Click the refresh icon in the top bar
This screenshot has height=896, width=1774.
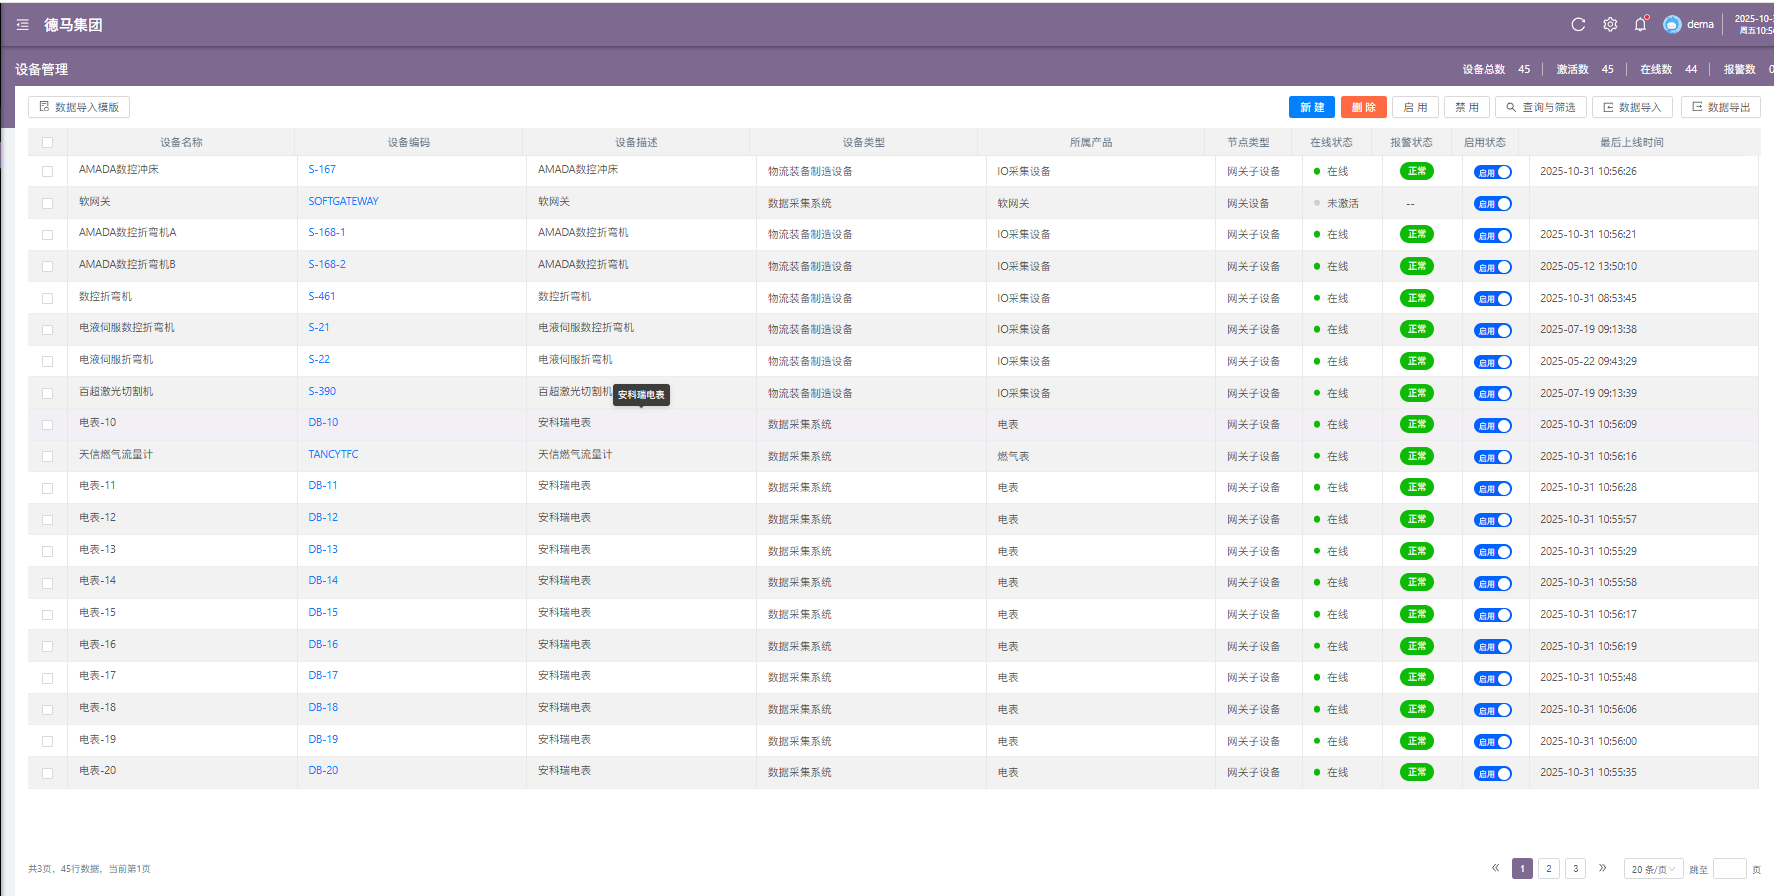pyautogui.click(x=1578, y=25)
